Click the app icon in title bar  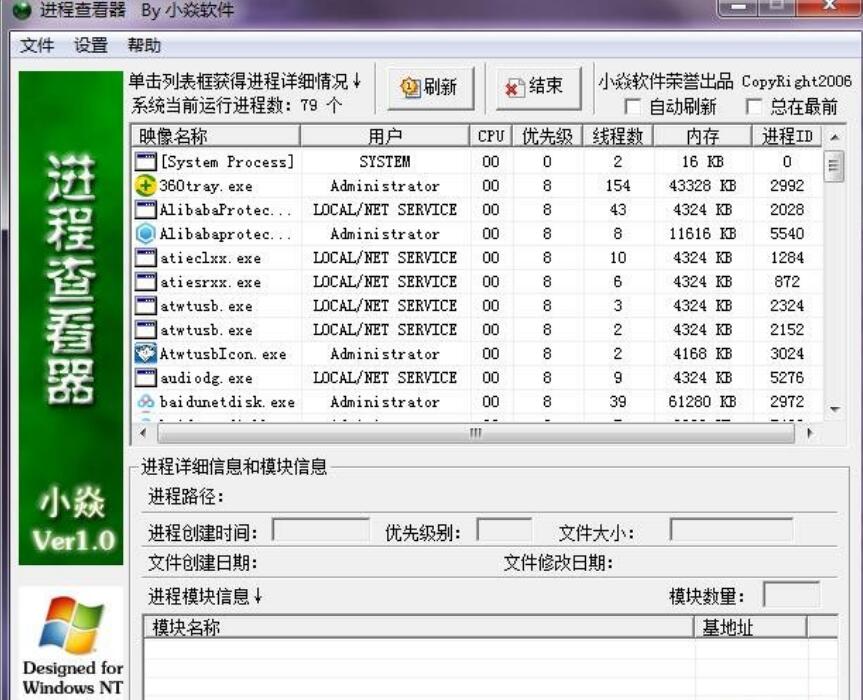coord(22,10)
